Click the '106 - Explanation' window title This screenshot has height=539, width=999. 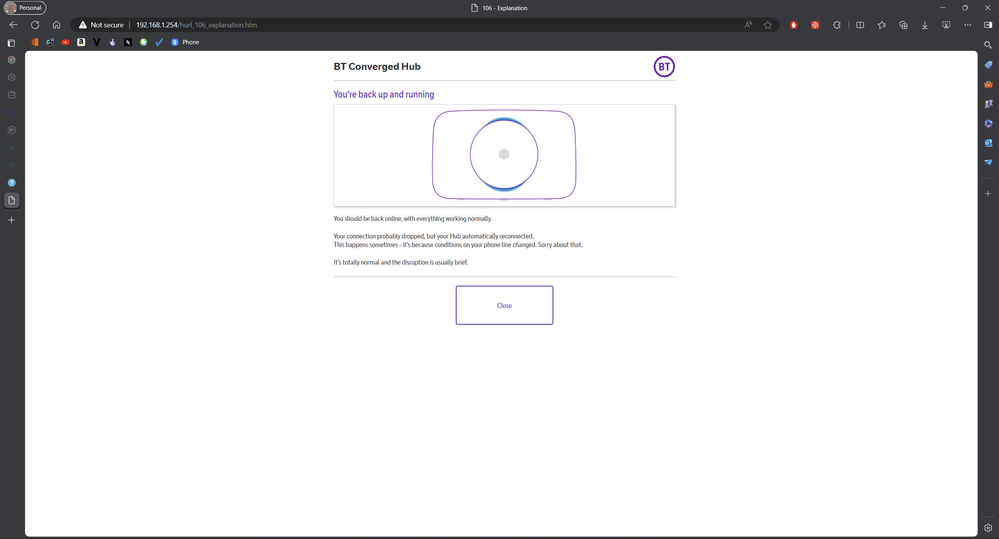click(x=505, y=8)
